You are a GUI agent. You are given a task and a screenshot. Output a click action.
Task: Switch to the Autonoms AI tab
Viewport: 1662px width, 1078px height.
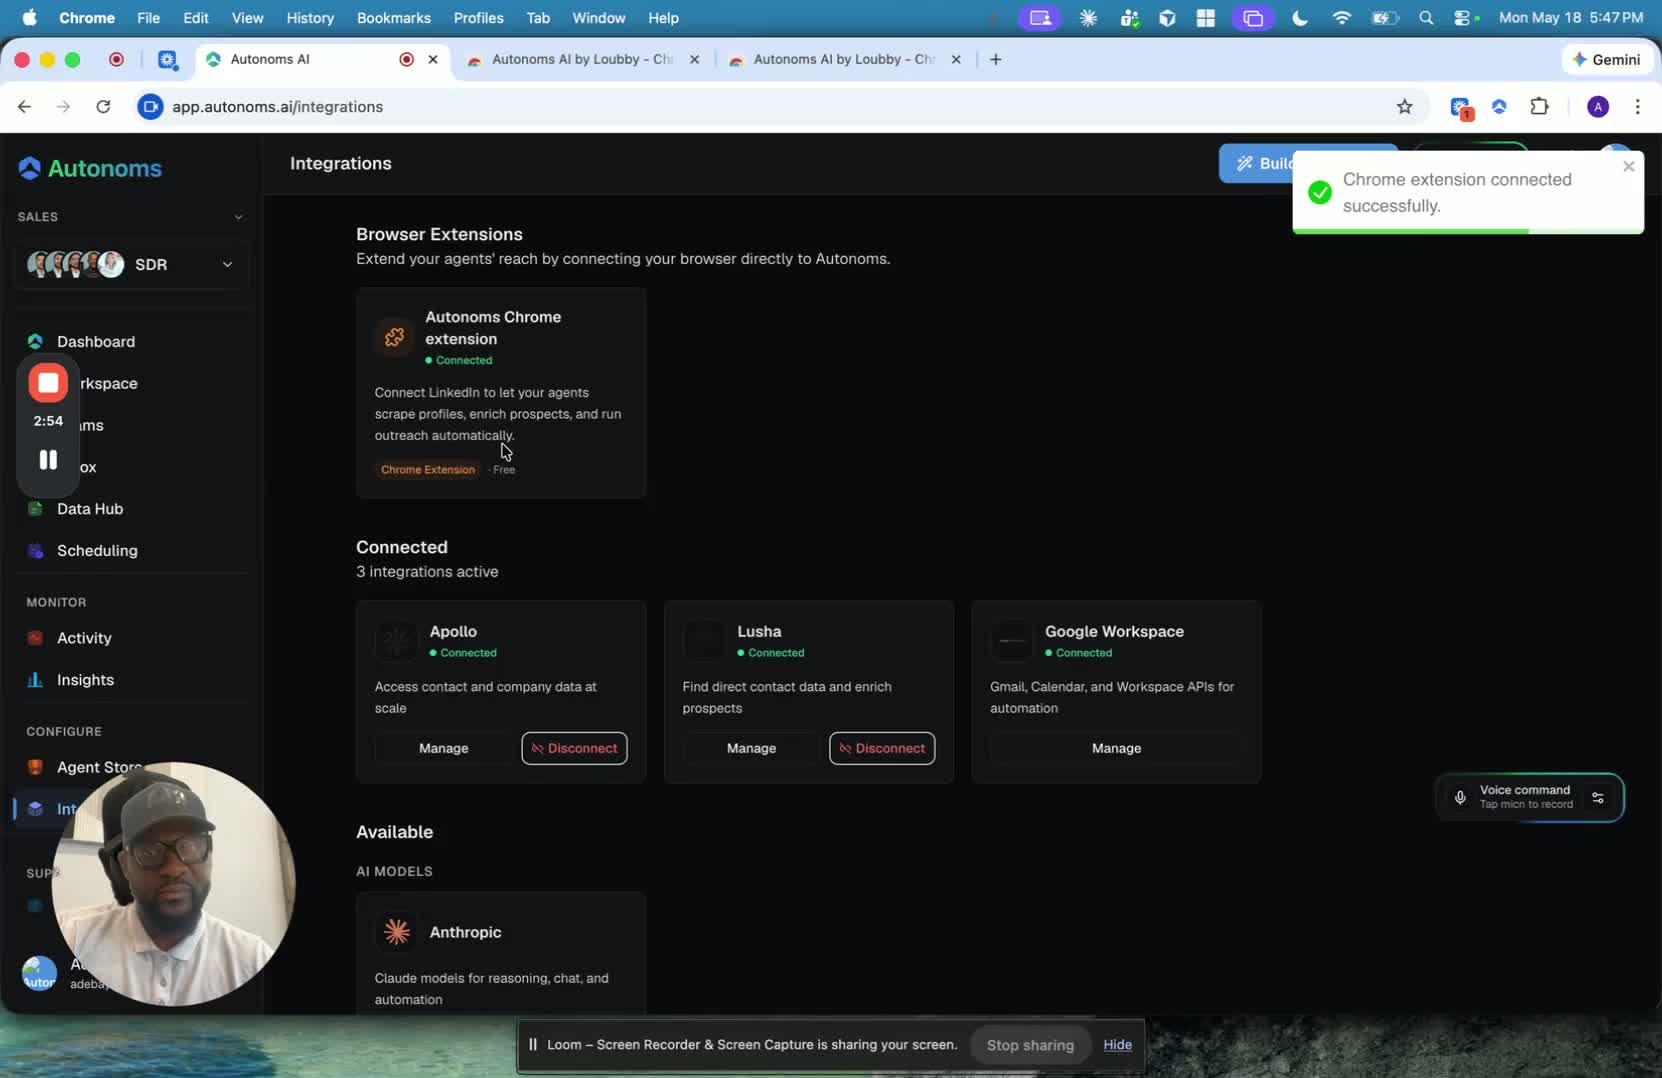(x=320, y=60)
